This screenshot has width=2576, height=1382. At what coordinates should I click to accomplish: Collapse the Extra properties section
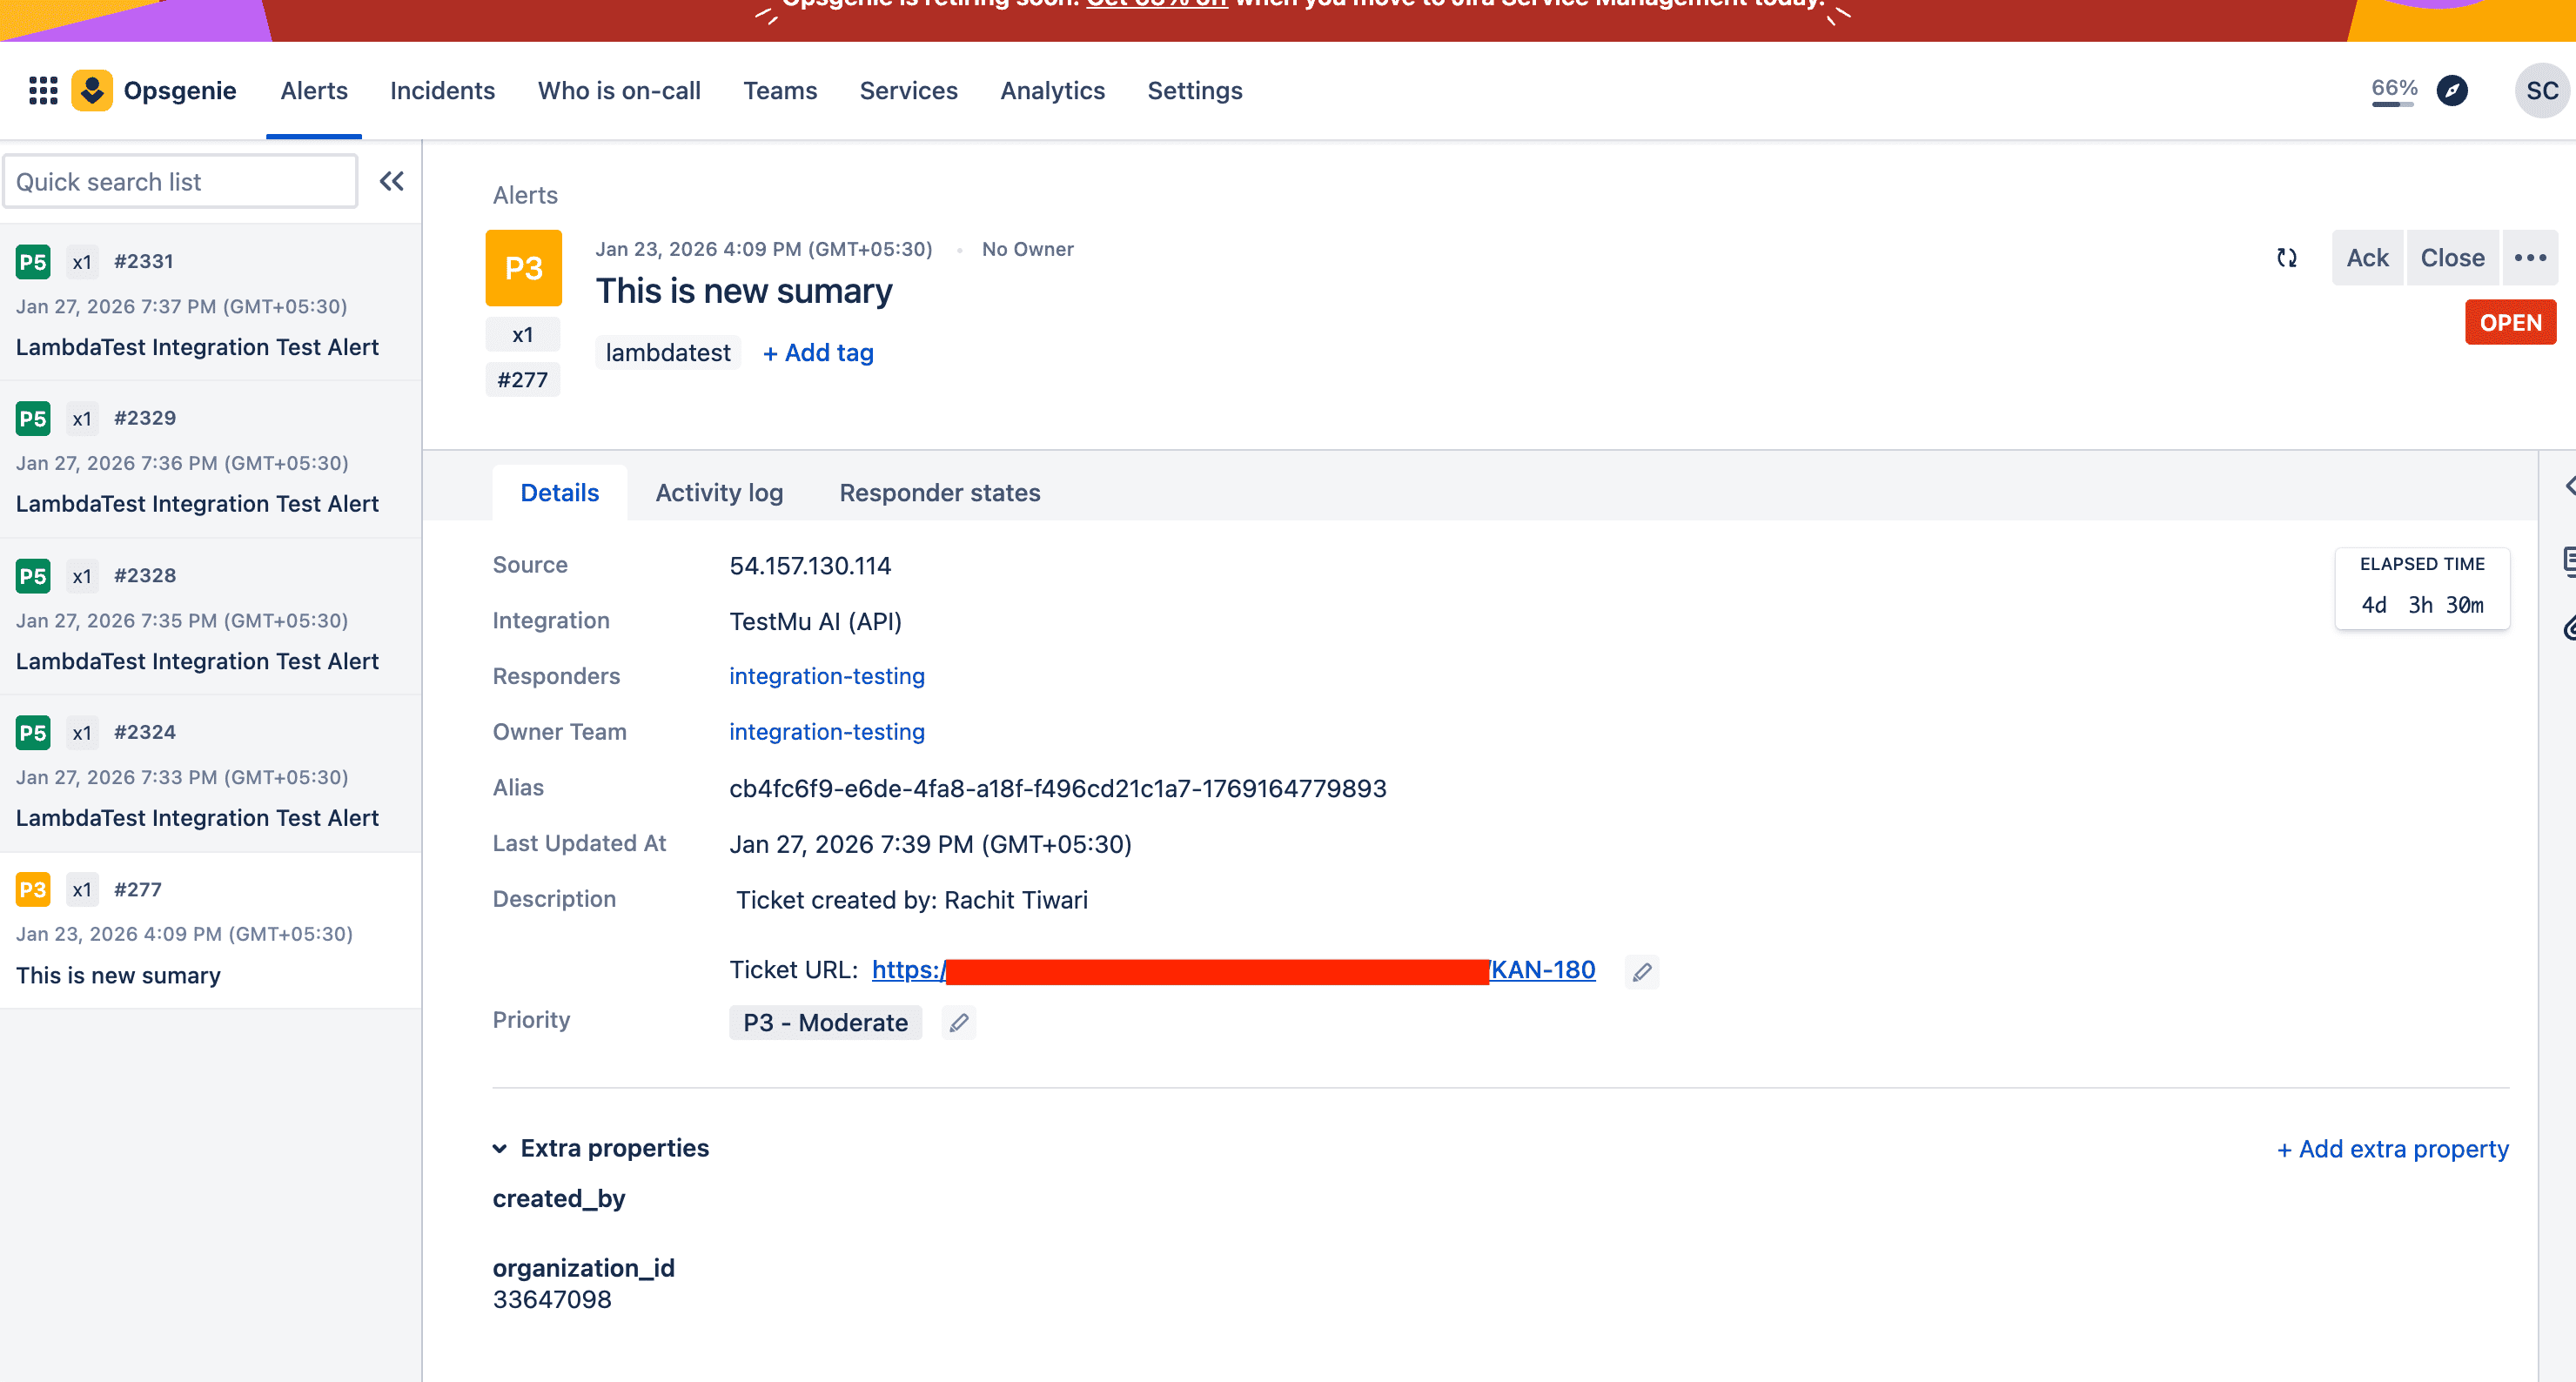point(500,1148)
